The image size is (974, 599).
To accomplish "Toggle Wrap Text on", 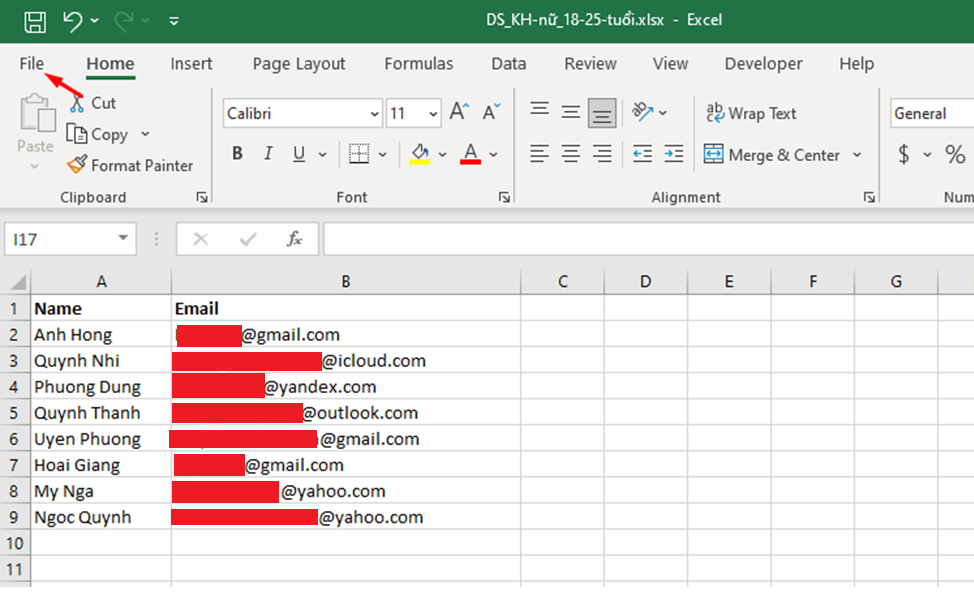I will click(x=751, y=113).
